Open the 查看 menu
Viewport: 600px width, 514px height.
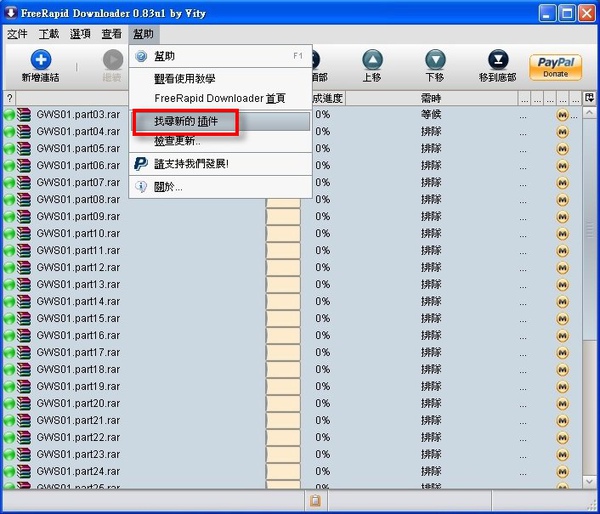pyautogui.click(x=111, y=34)
